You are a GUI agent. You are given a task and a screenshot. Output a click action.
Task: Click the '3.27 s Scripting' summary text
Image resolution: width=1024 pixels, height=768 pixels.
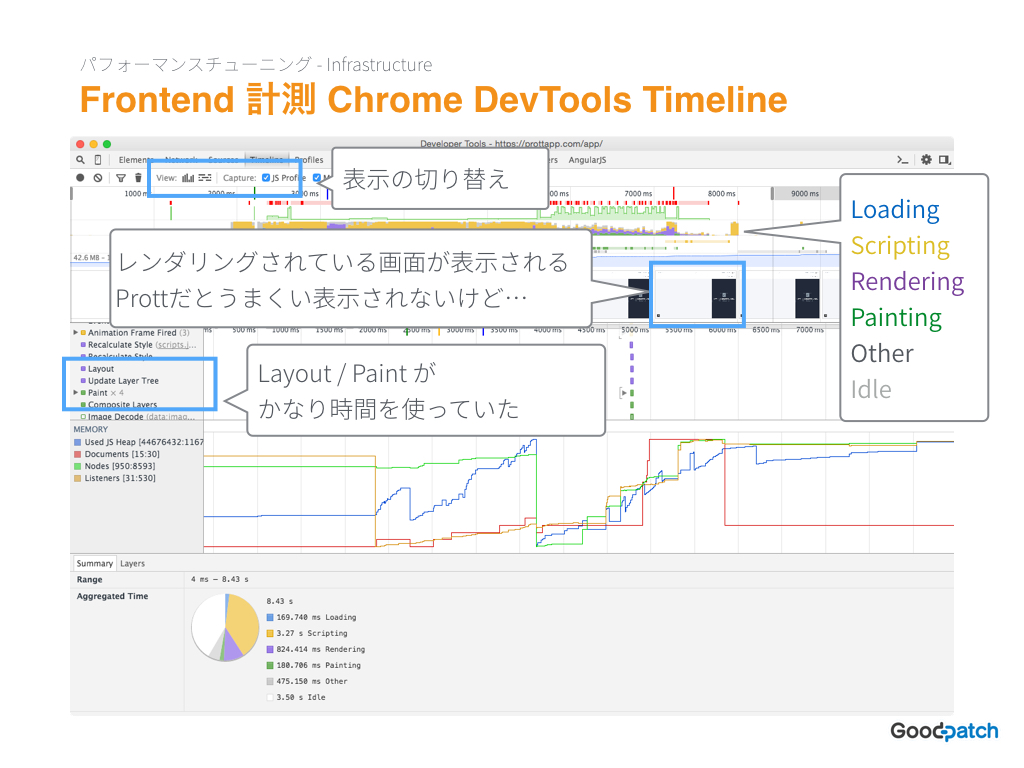(312, 633)
